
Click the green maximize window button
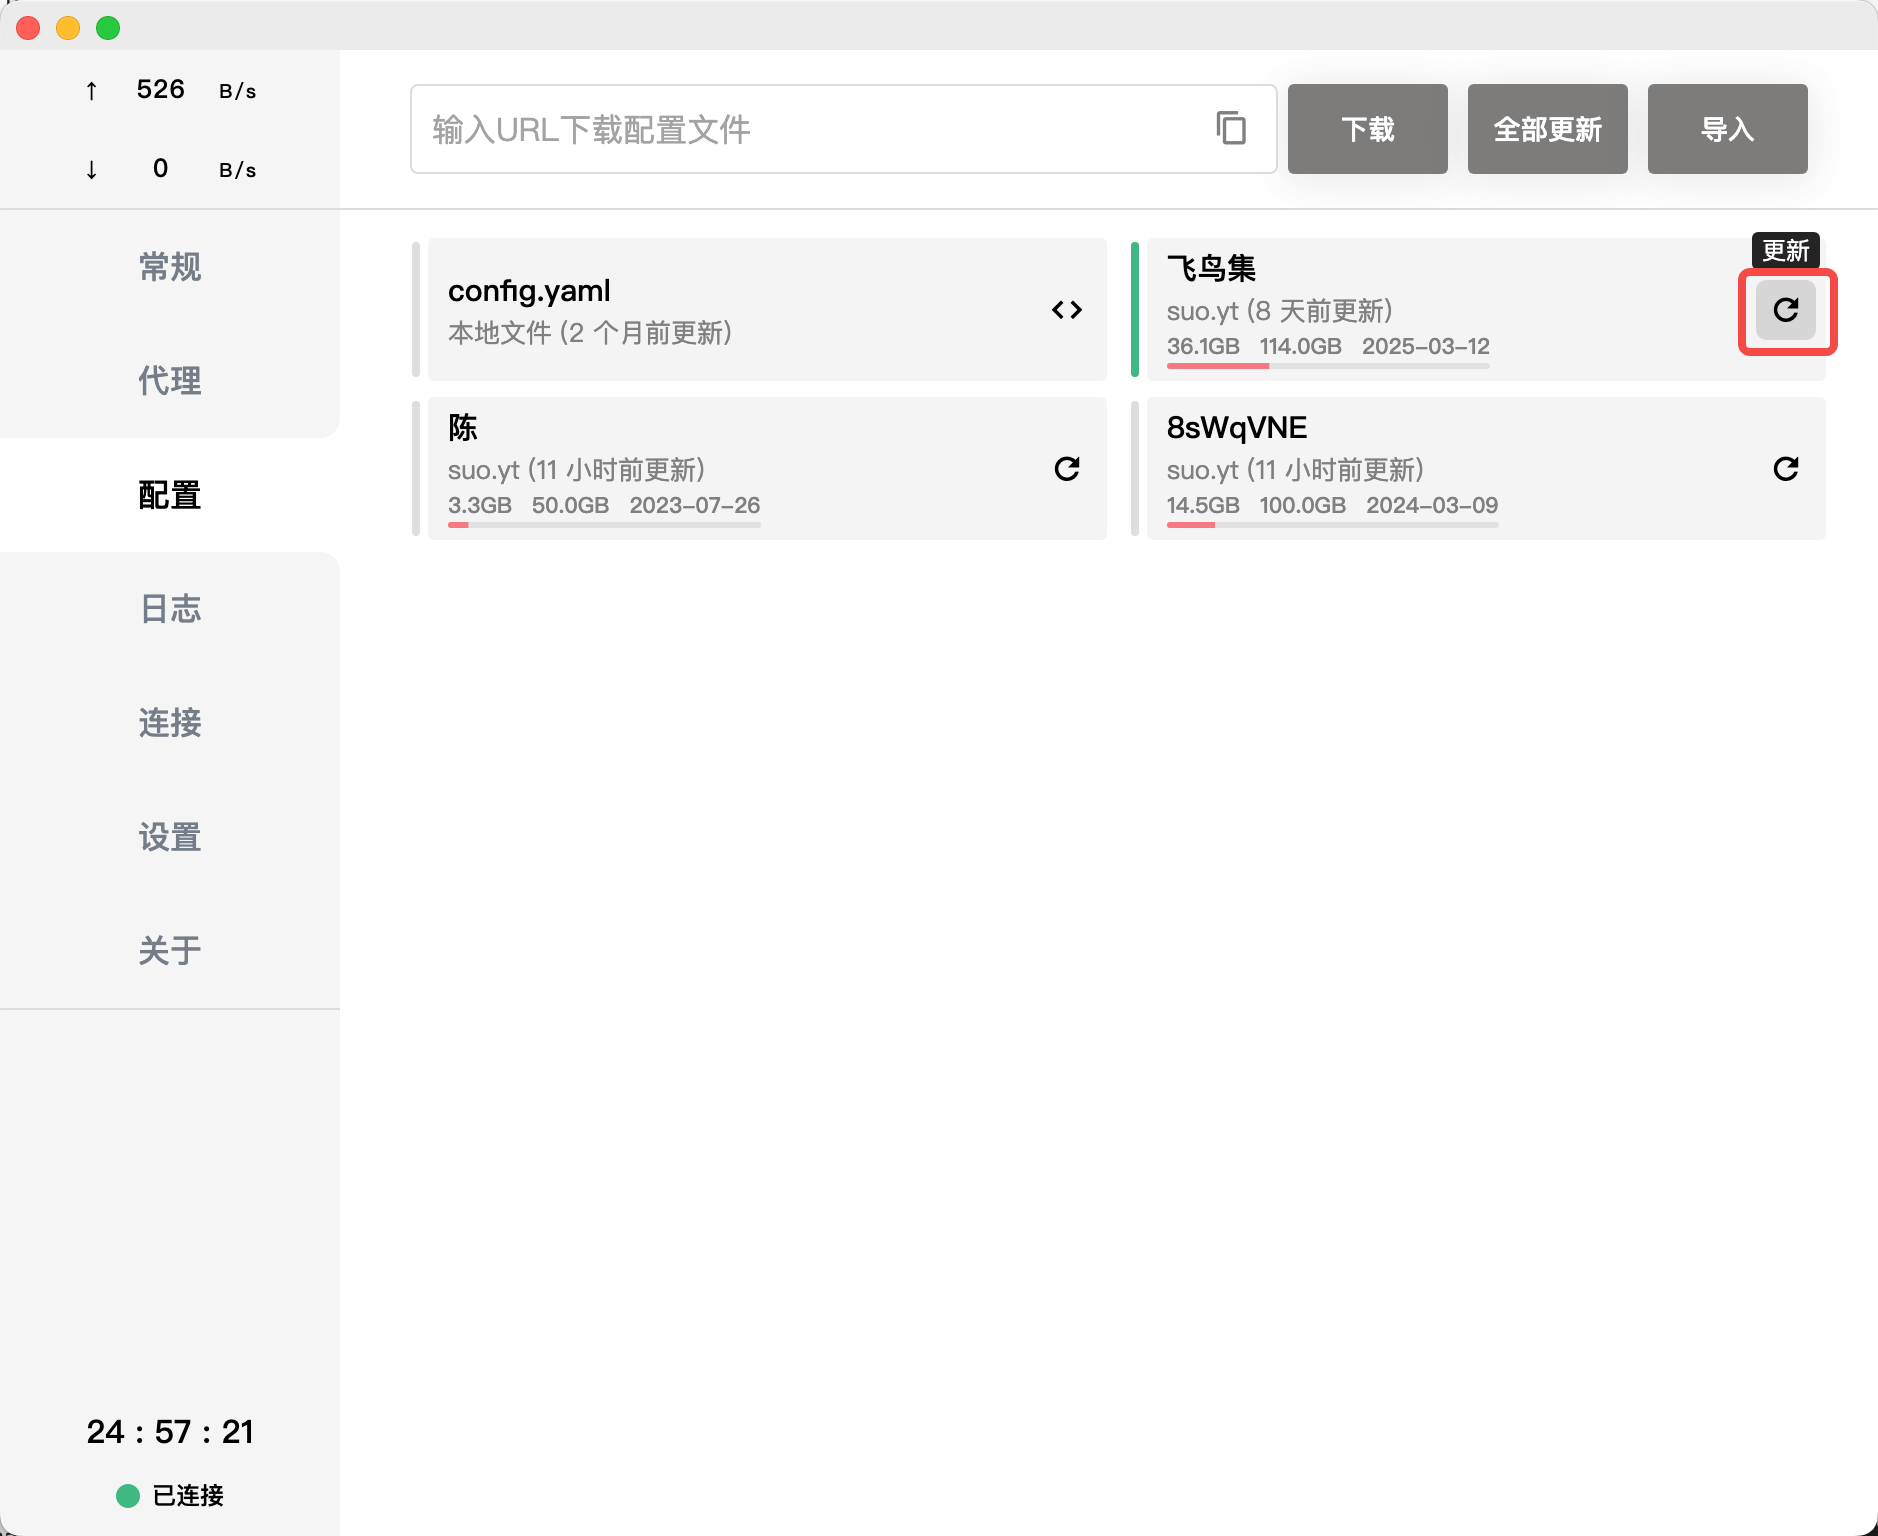pyautogui.click(x=108, y=28)
